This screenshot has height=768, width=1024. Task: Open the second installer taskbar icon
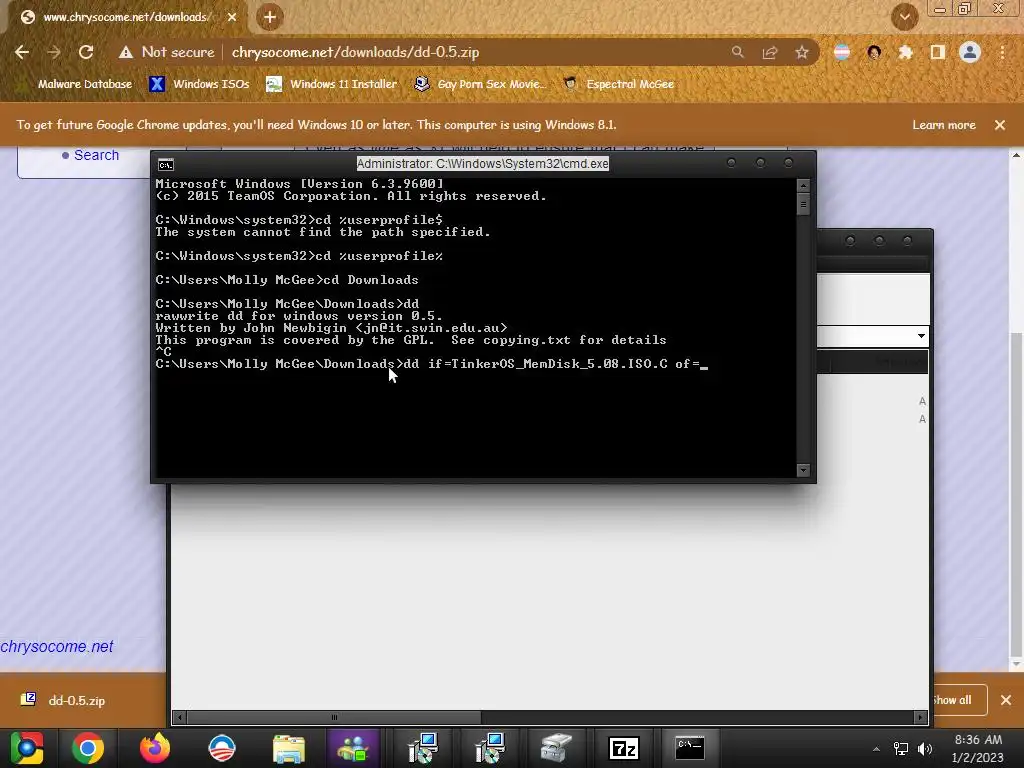(x=490, y=748)
